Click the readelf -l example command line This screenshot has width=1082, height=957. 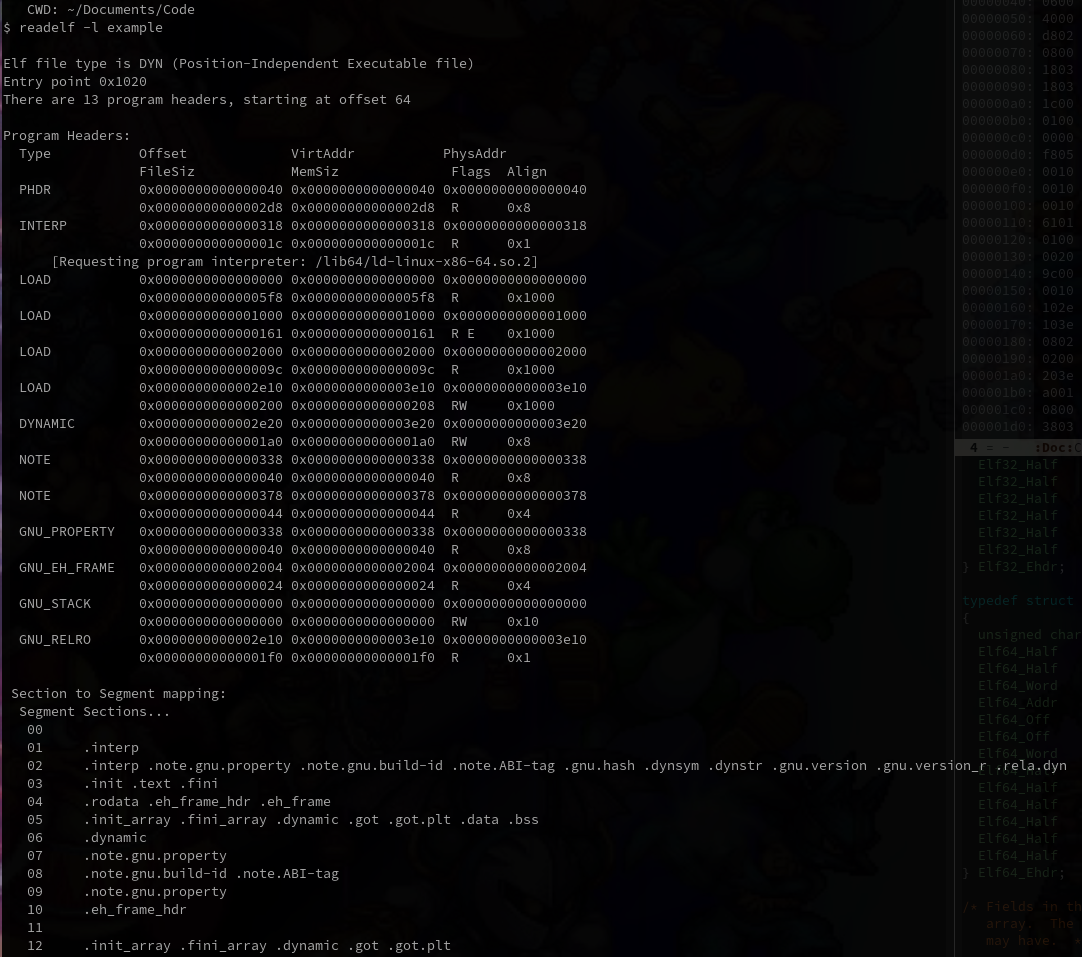(83, 27)
